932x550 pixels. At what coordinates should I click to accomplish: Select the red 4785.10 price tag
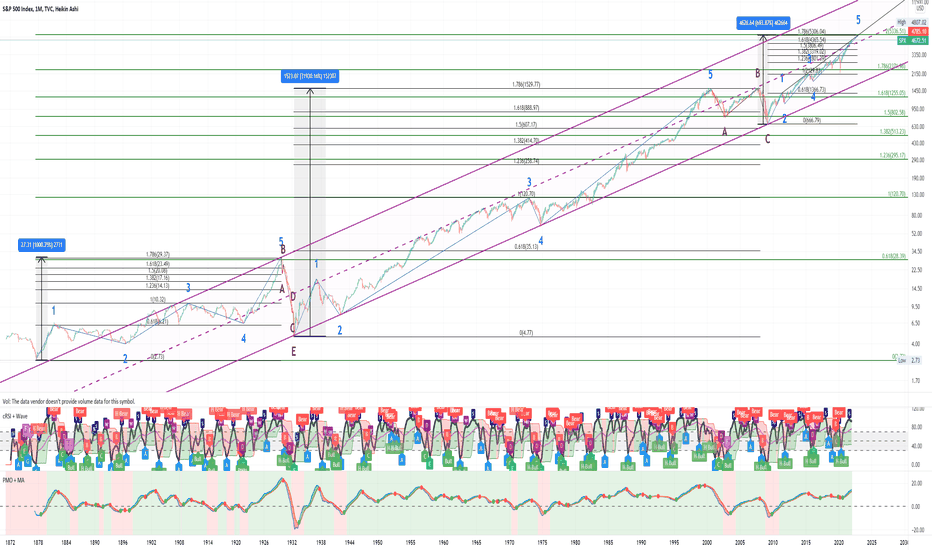pos(919,31)
